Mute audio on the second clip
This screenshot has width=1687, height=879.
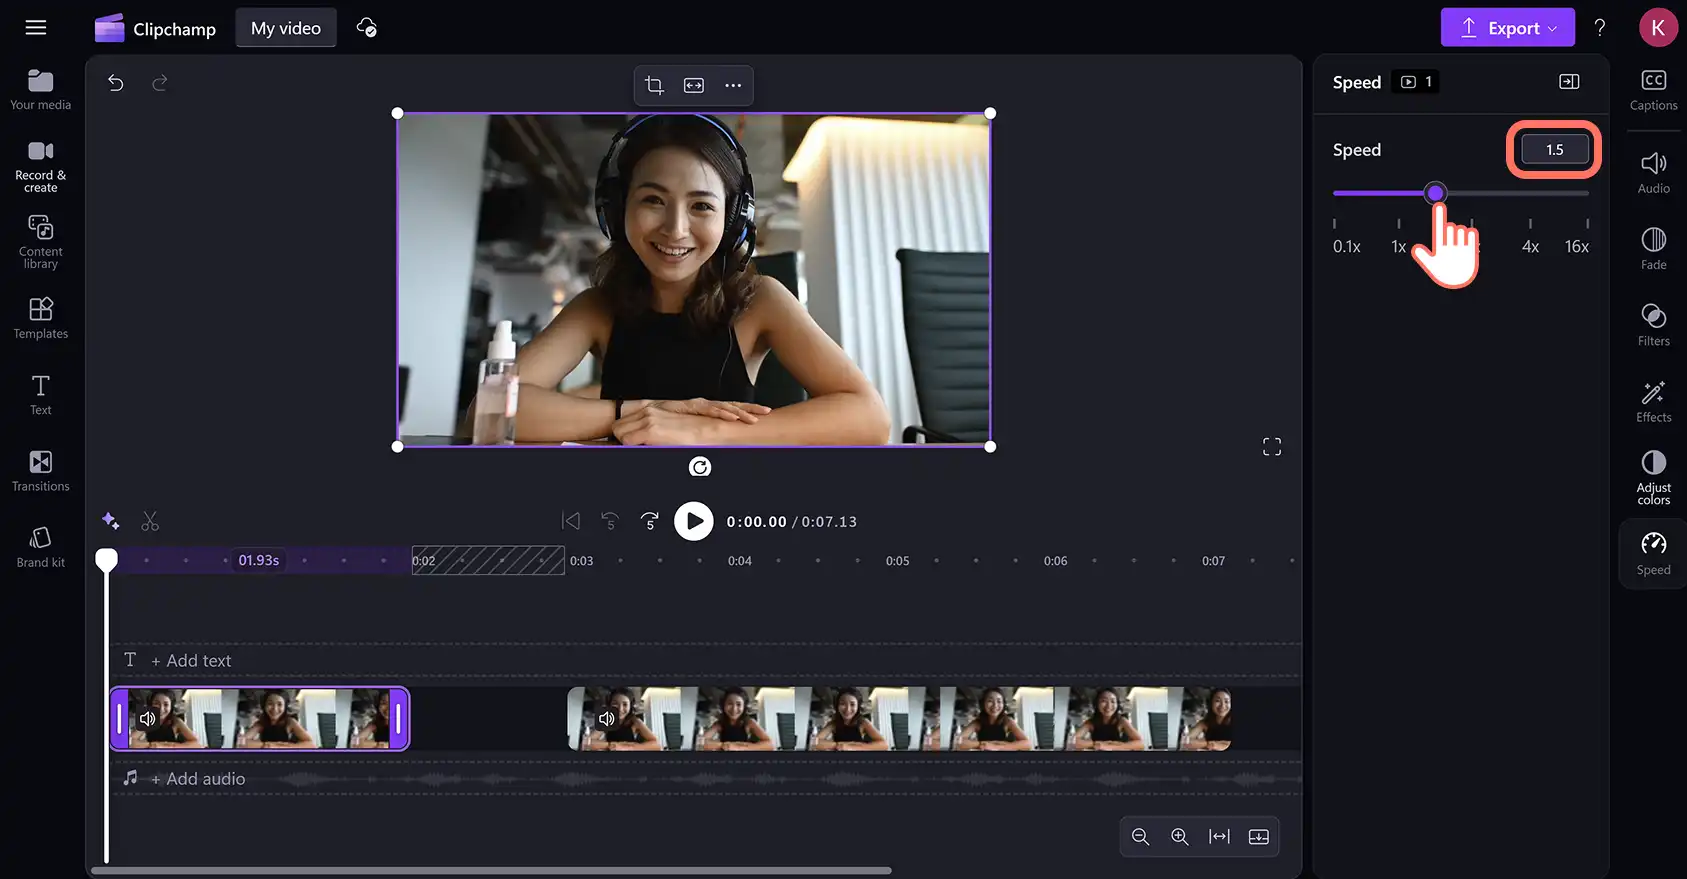tap(606, 718)
